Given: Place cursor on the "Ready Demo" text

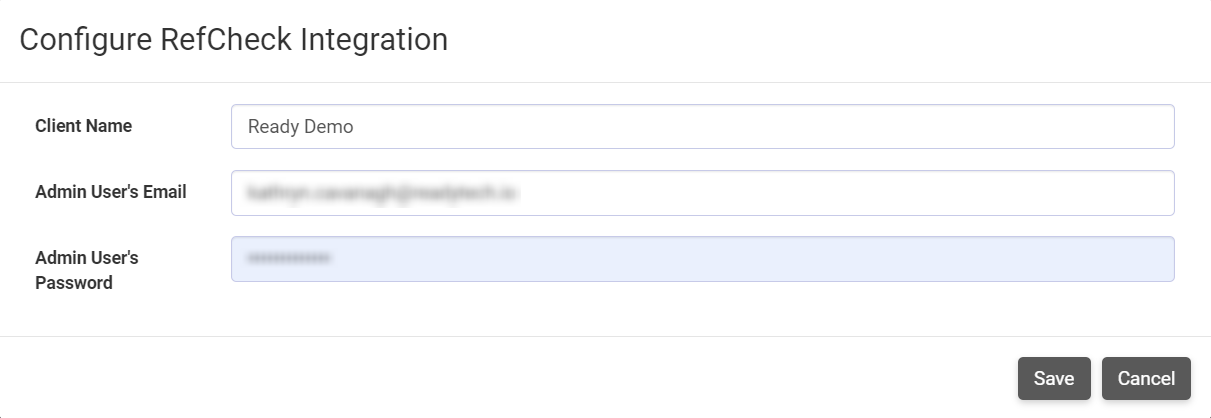Looking at the screenshot, I should click(300, 127).
